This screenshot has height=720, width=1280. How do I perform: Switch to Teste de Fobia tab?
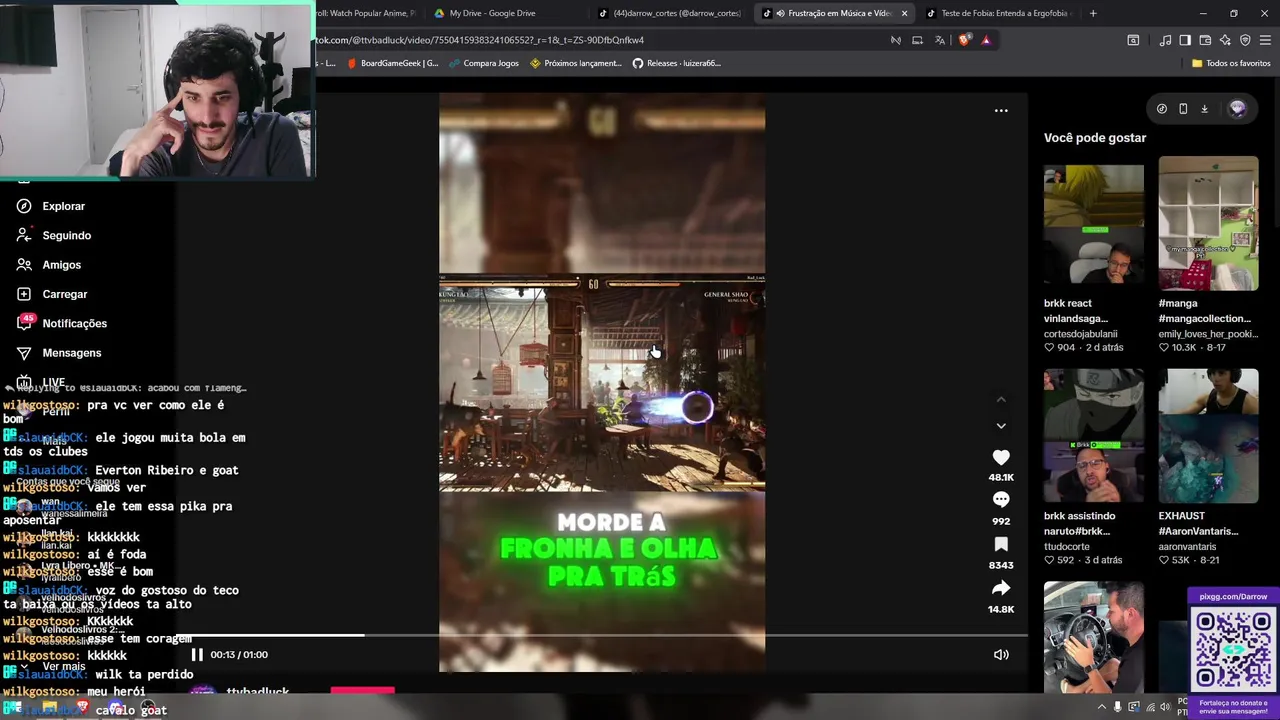pos(1000,13)
